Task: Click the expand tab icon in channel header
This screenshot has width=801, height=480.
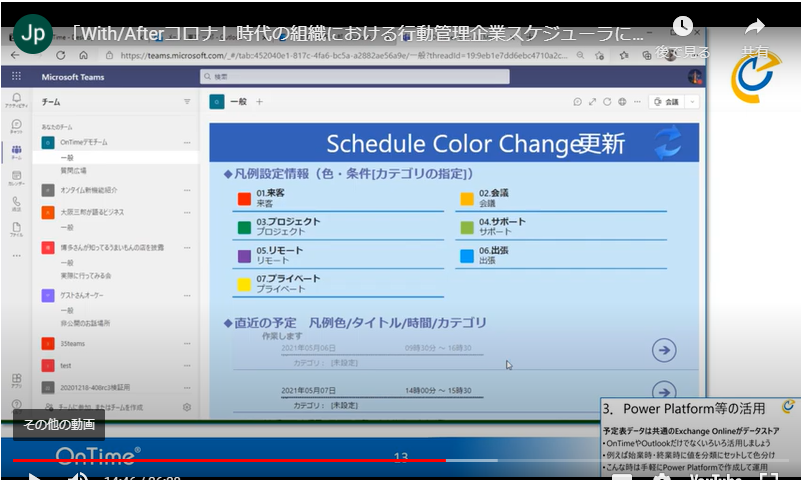Action: tap(592, 102)
